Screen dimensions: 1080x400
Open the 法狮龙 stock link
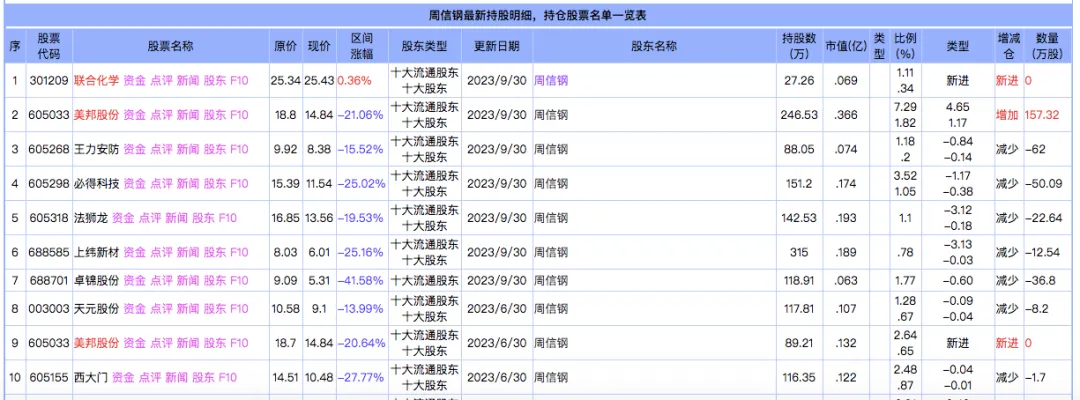pos(91,218)
